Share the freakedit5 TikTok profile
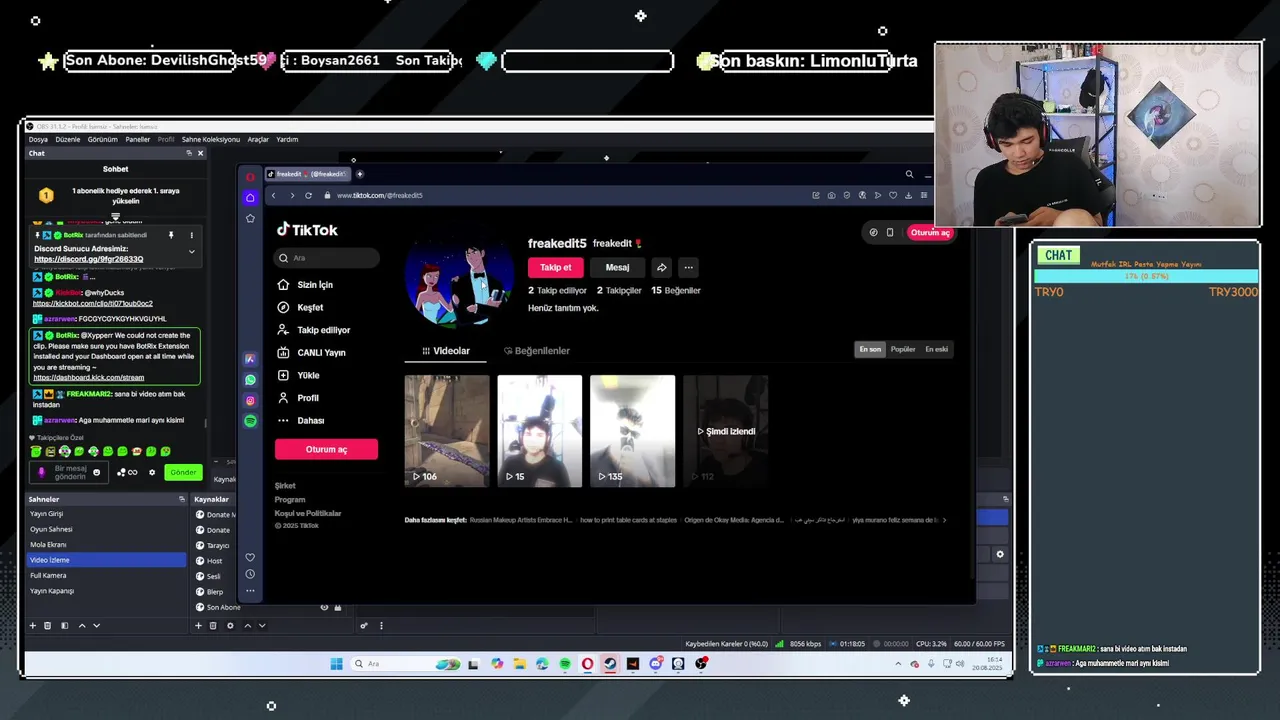 point(661,267)
